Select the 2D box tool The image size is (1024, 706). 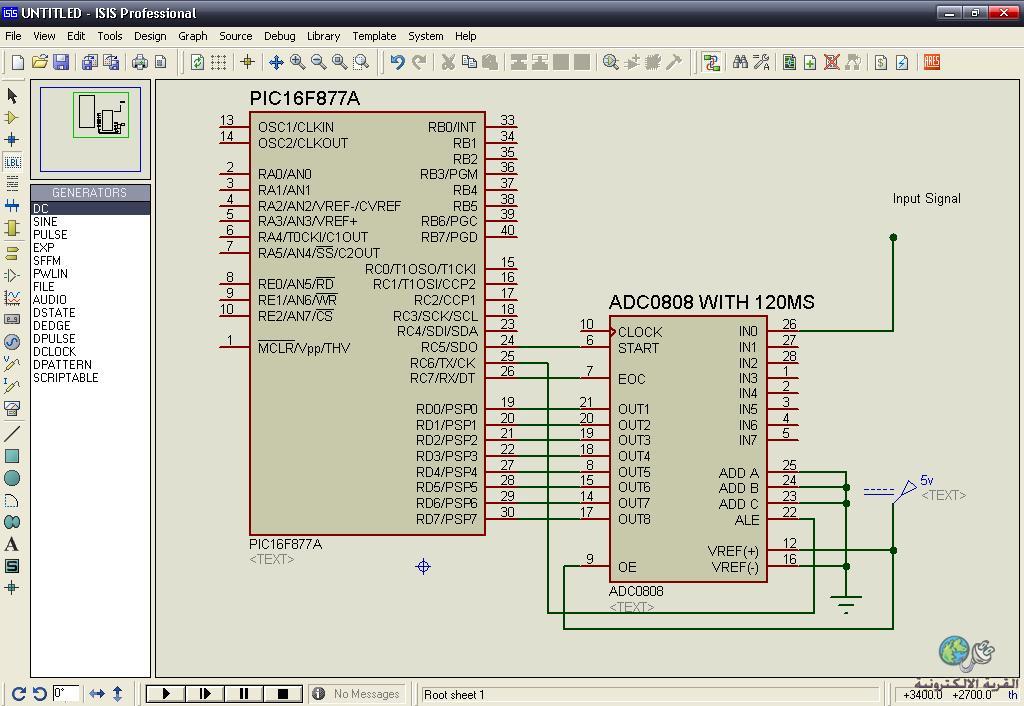point(12,455)
